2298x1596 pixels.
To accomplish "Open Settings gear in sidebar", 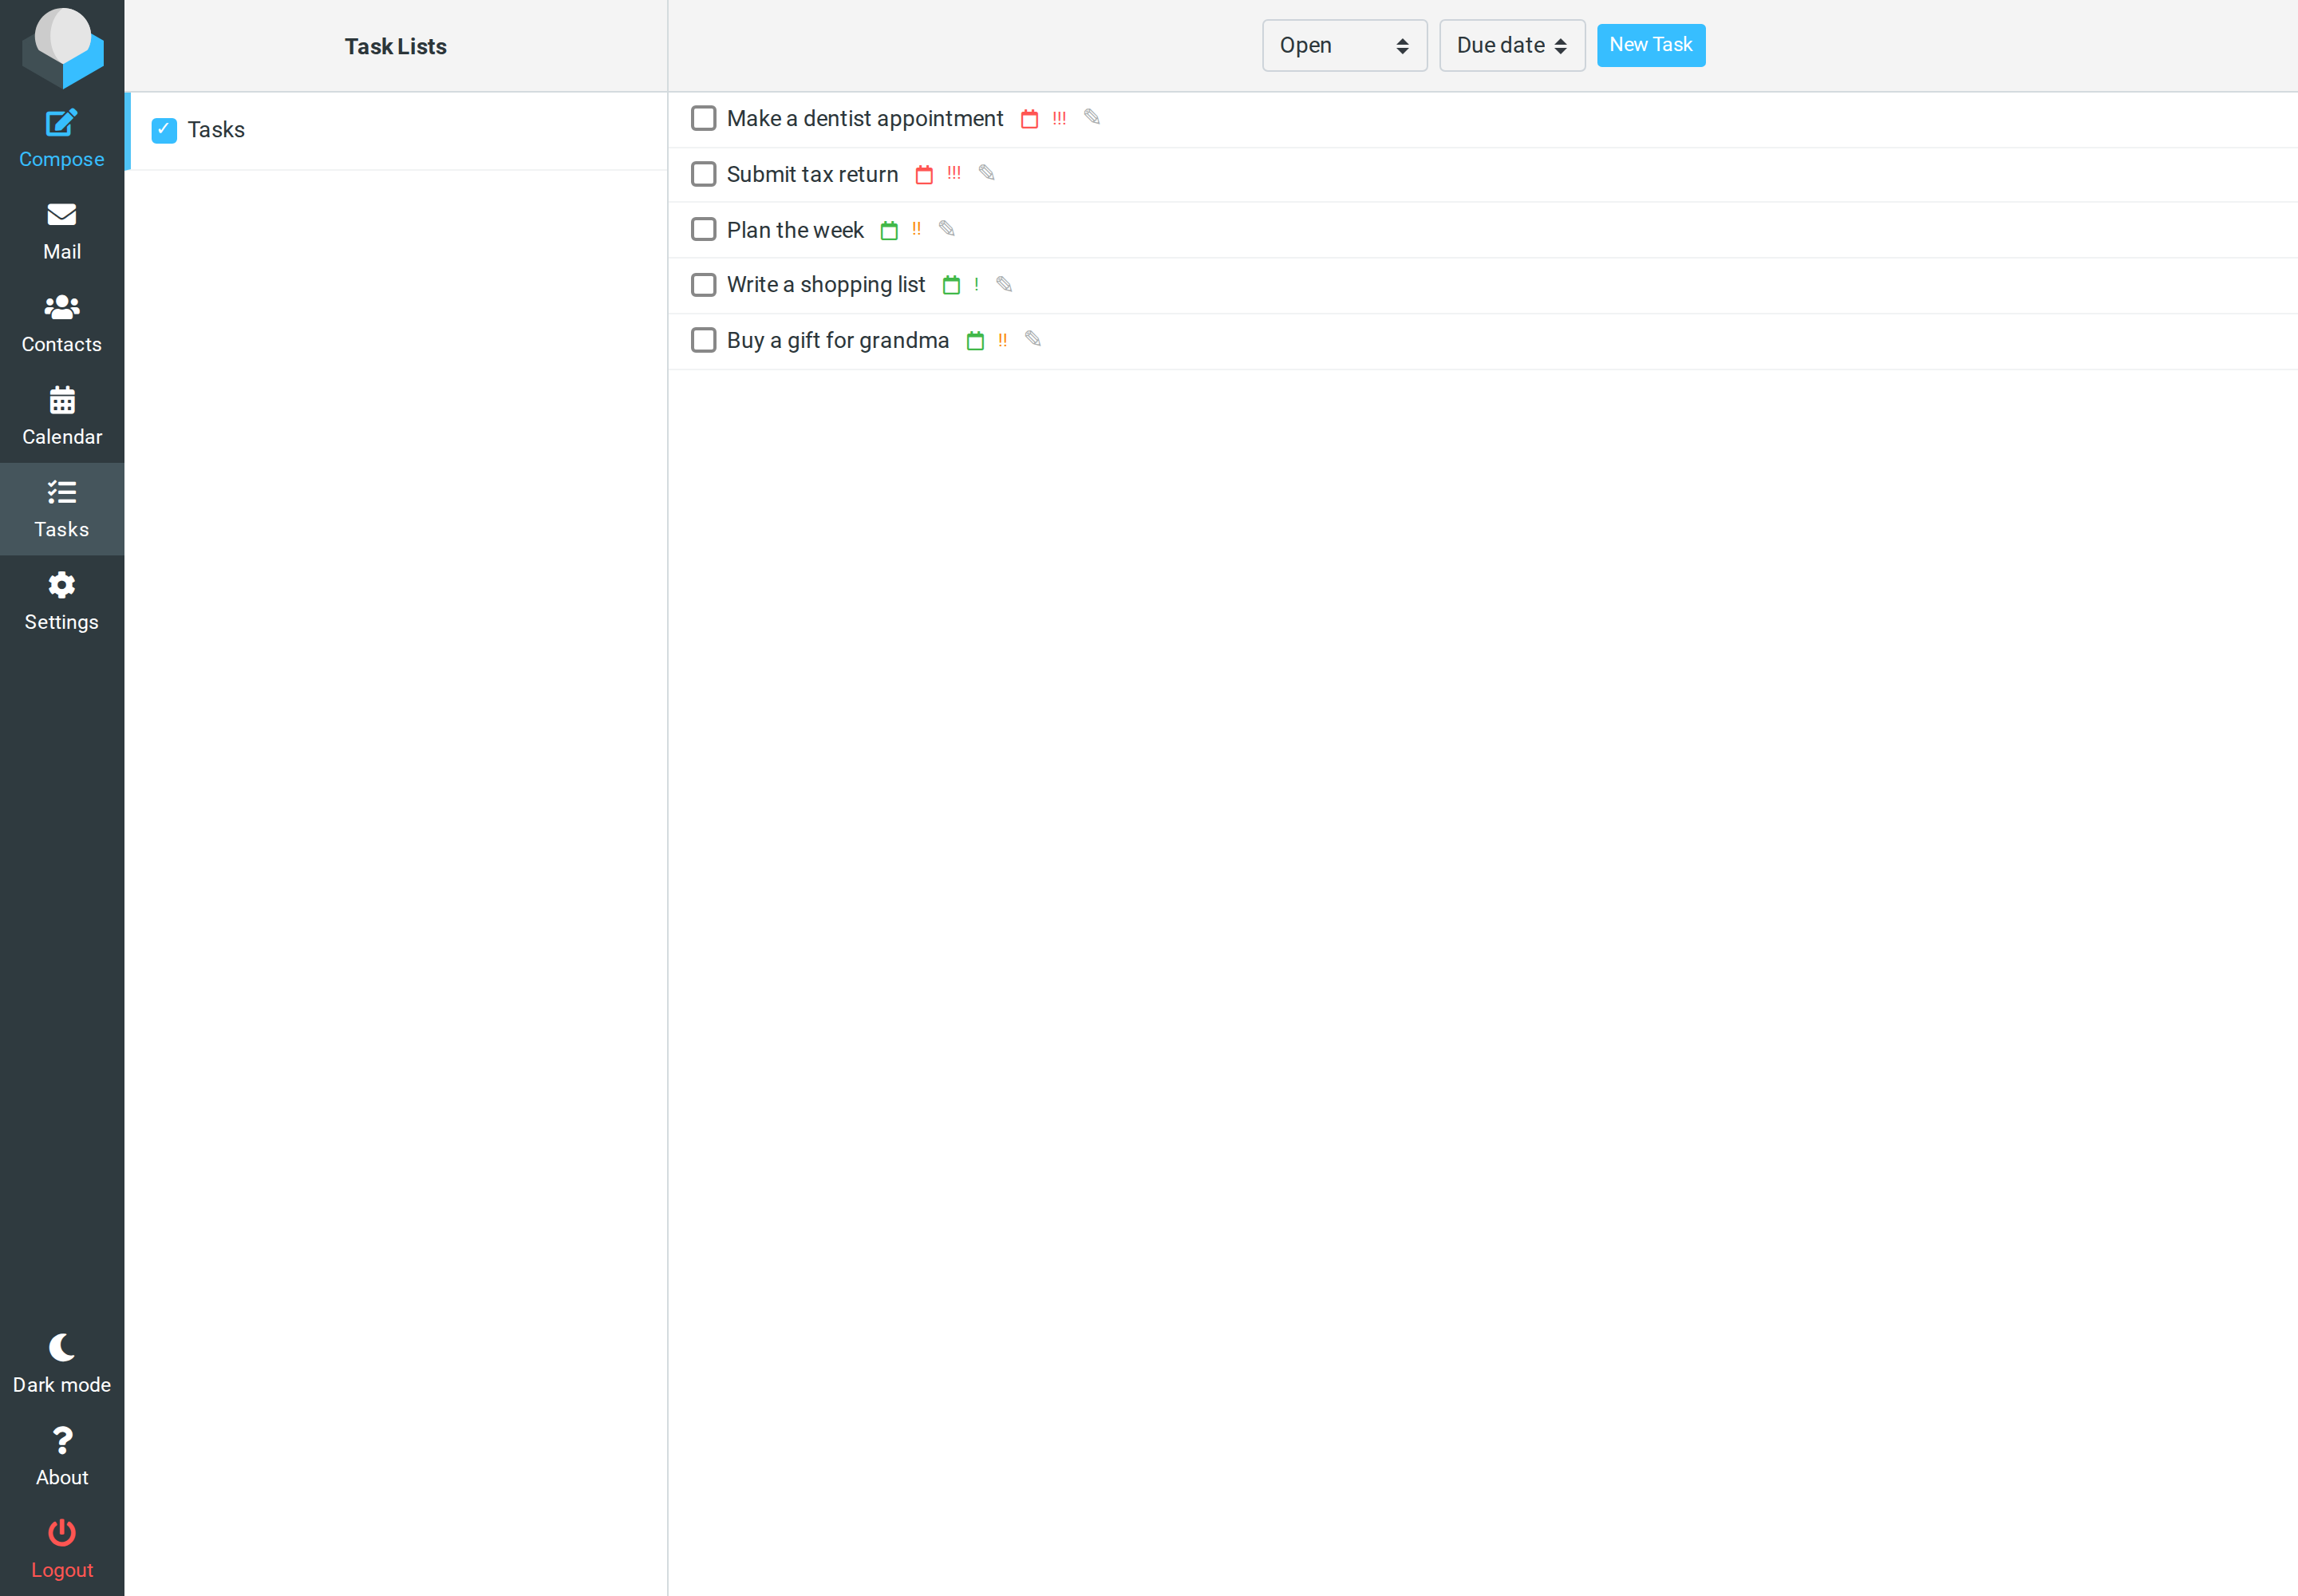I will 61,602.
